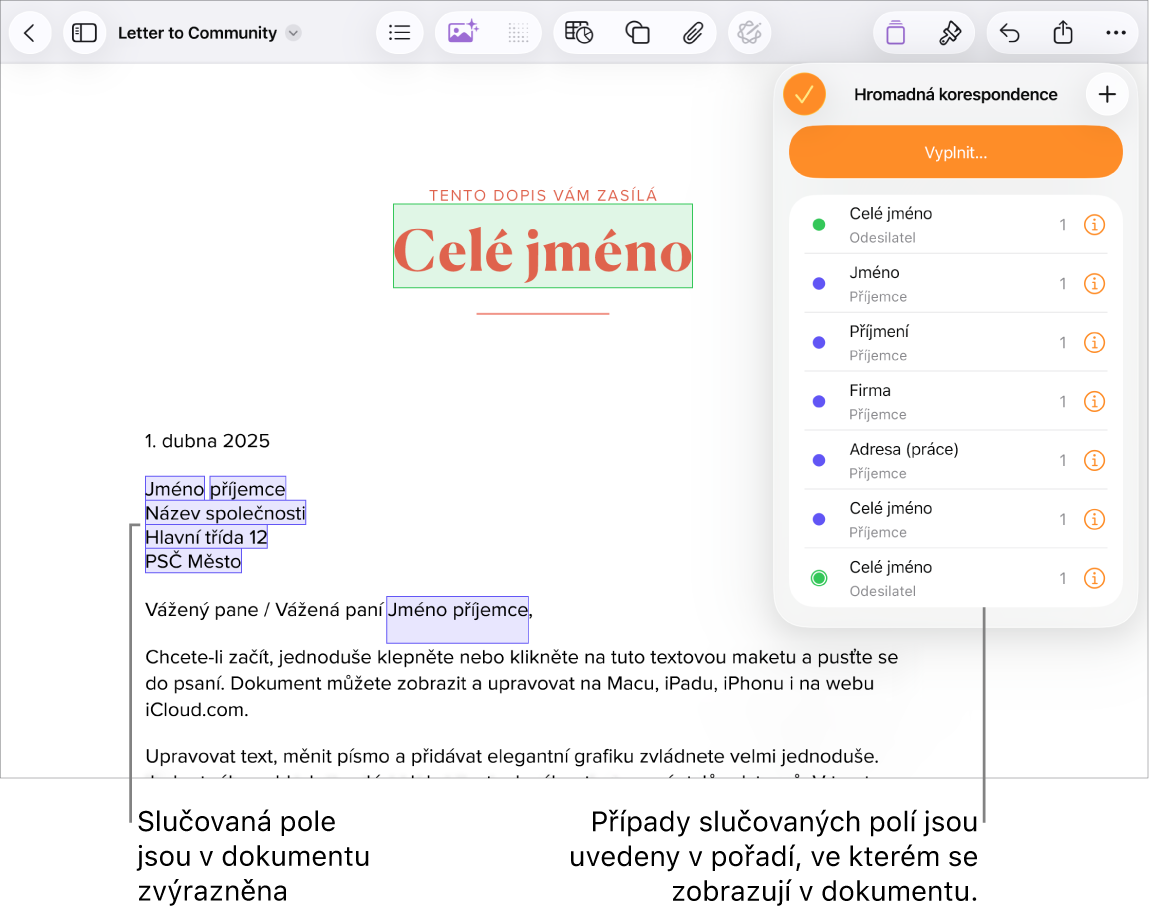Click the paperclip attachment icon

click(x=693, y=33)
